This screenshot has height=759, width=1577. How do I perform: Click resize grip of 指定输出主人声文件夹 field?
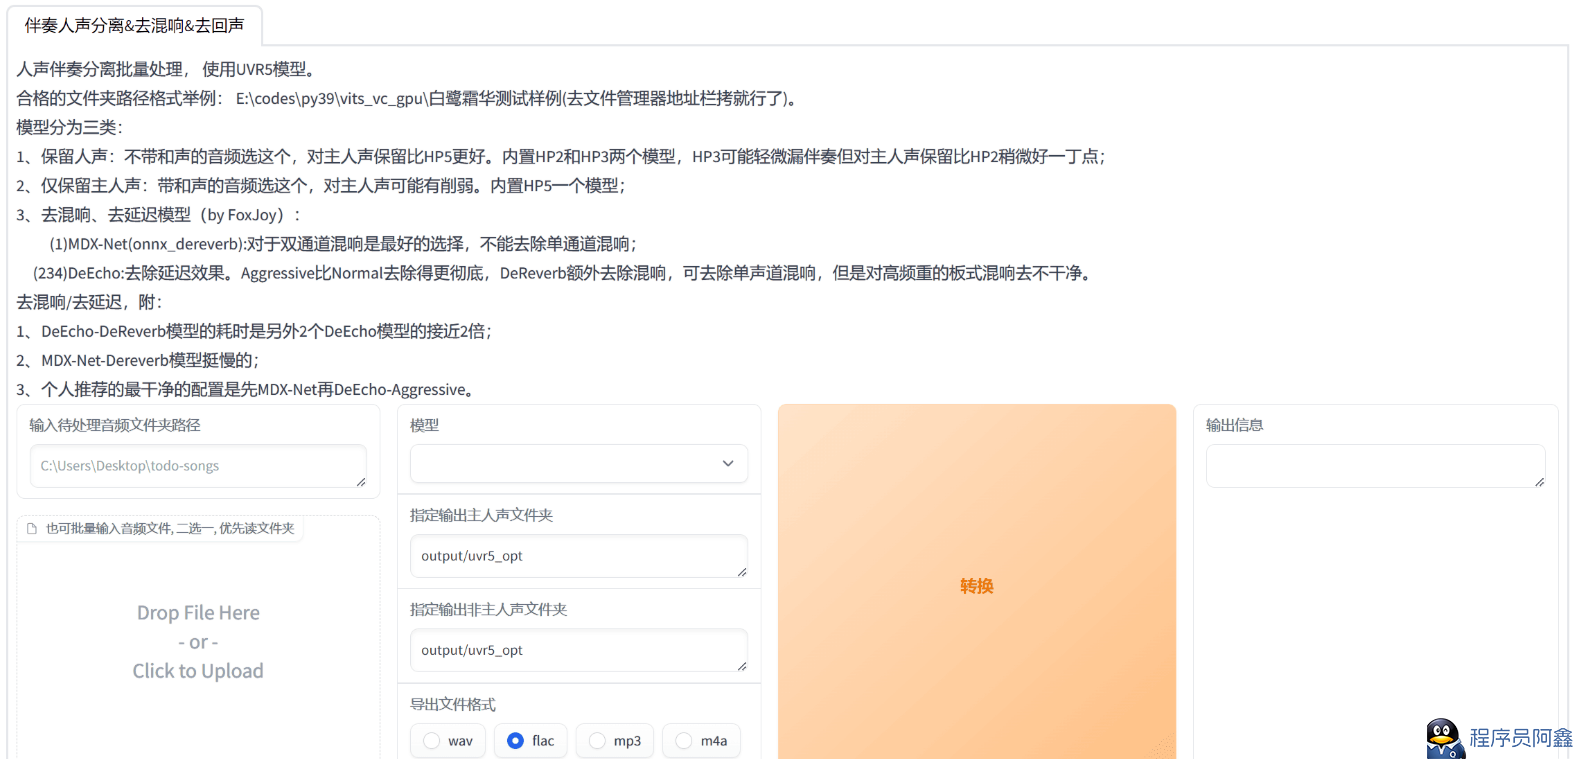(742, 572)
